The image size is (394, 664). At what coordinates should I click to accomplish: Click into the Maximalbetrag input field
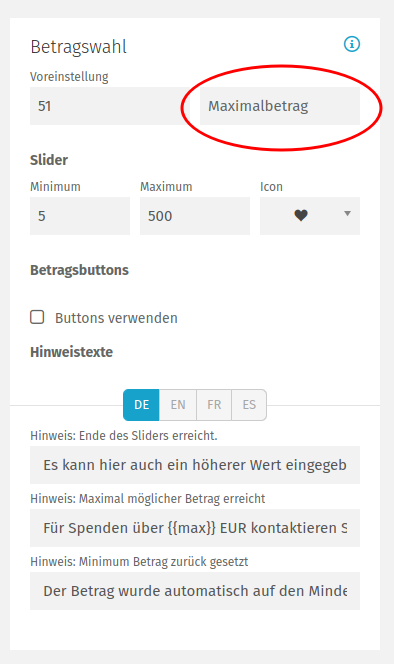280,106
